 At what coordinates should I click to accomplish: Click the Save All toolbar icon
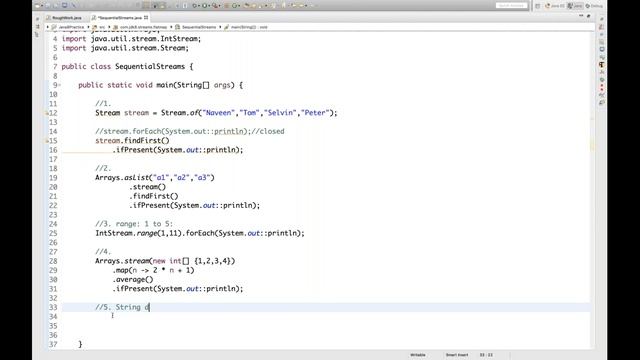pyautogui.click(x=55, y=6)
